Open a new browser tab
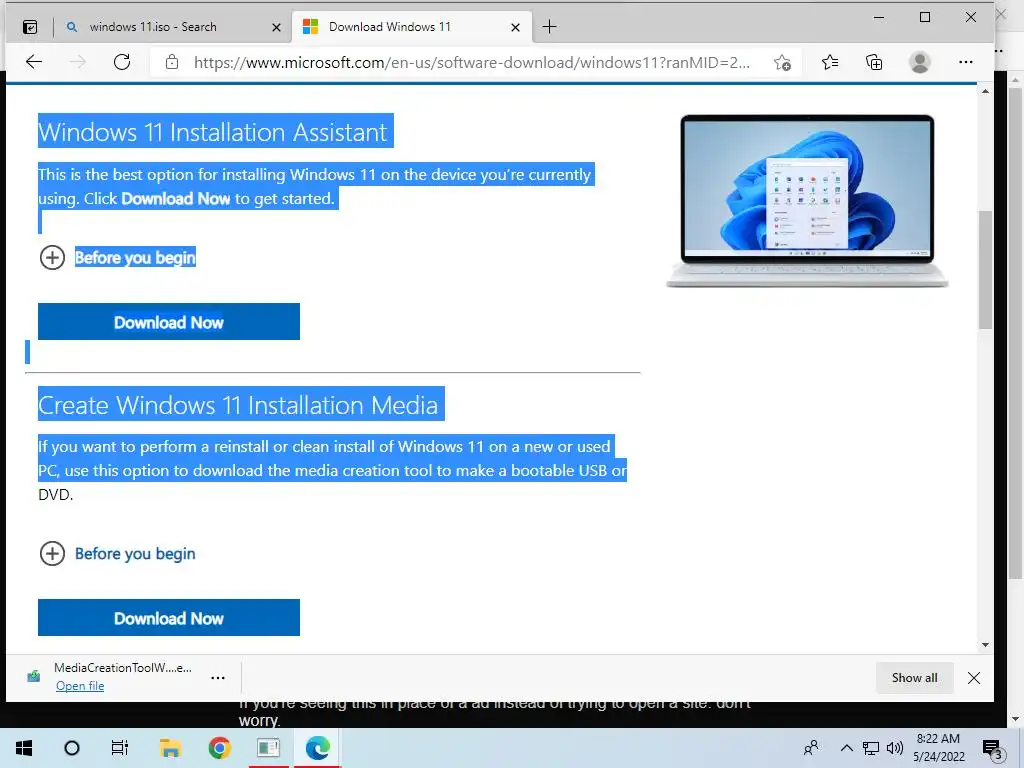The width and height of the screenshot is (1024, 768). [x=550, y=27]
